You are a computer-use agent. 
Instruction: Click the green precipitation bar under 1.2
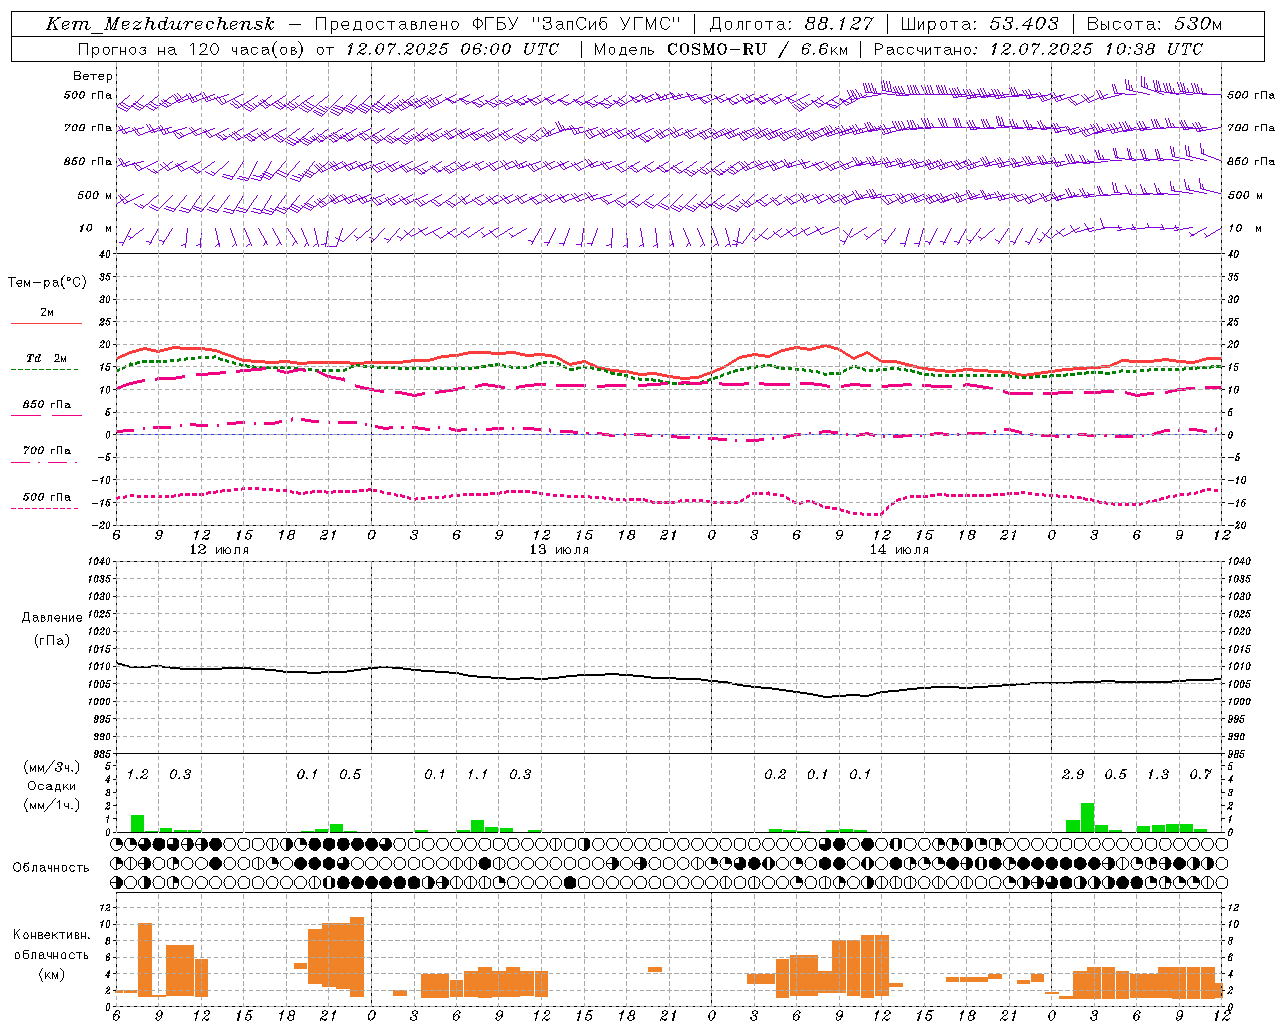(x=137, y=823)
